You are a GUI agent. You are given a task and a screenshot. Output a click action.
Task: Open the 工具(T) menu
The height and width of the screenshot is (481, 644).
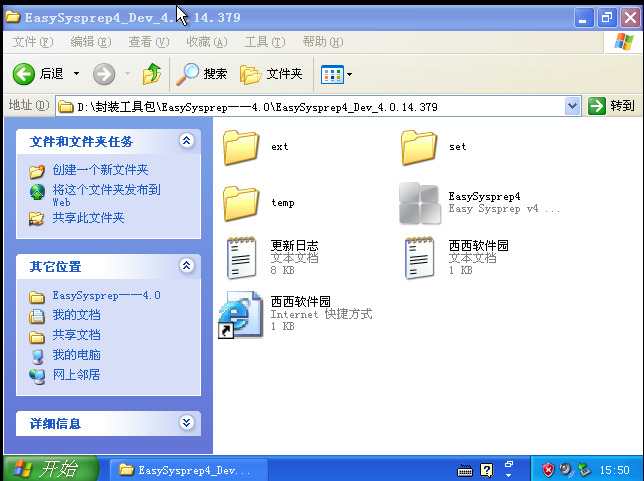pos(263,42)
